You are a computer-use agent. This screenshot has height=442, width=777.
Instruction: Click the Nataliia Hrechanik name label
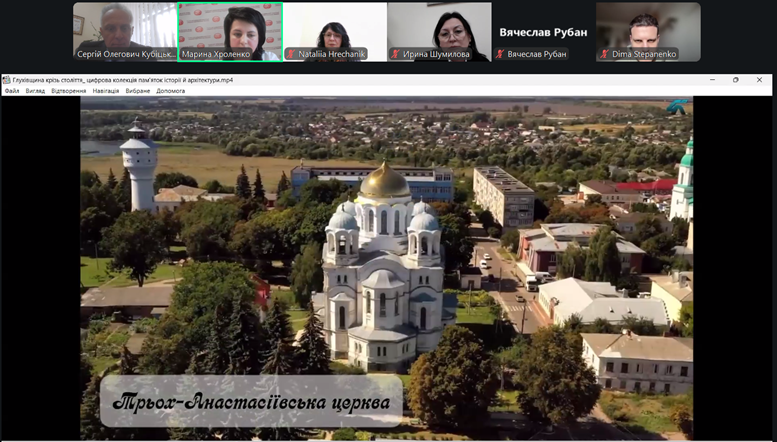click(326, 54)
